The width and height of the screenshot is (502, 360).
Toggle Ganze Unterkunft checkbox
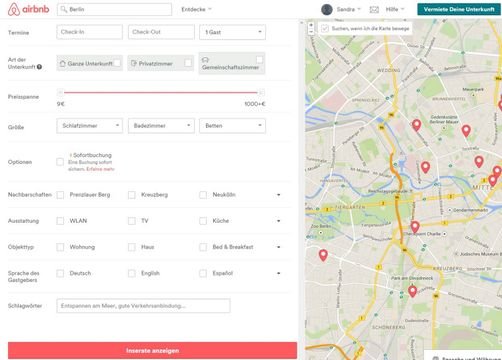click(x=117, y=63)
